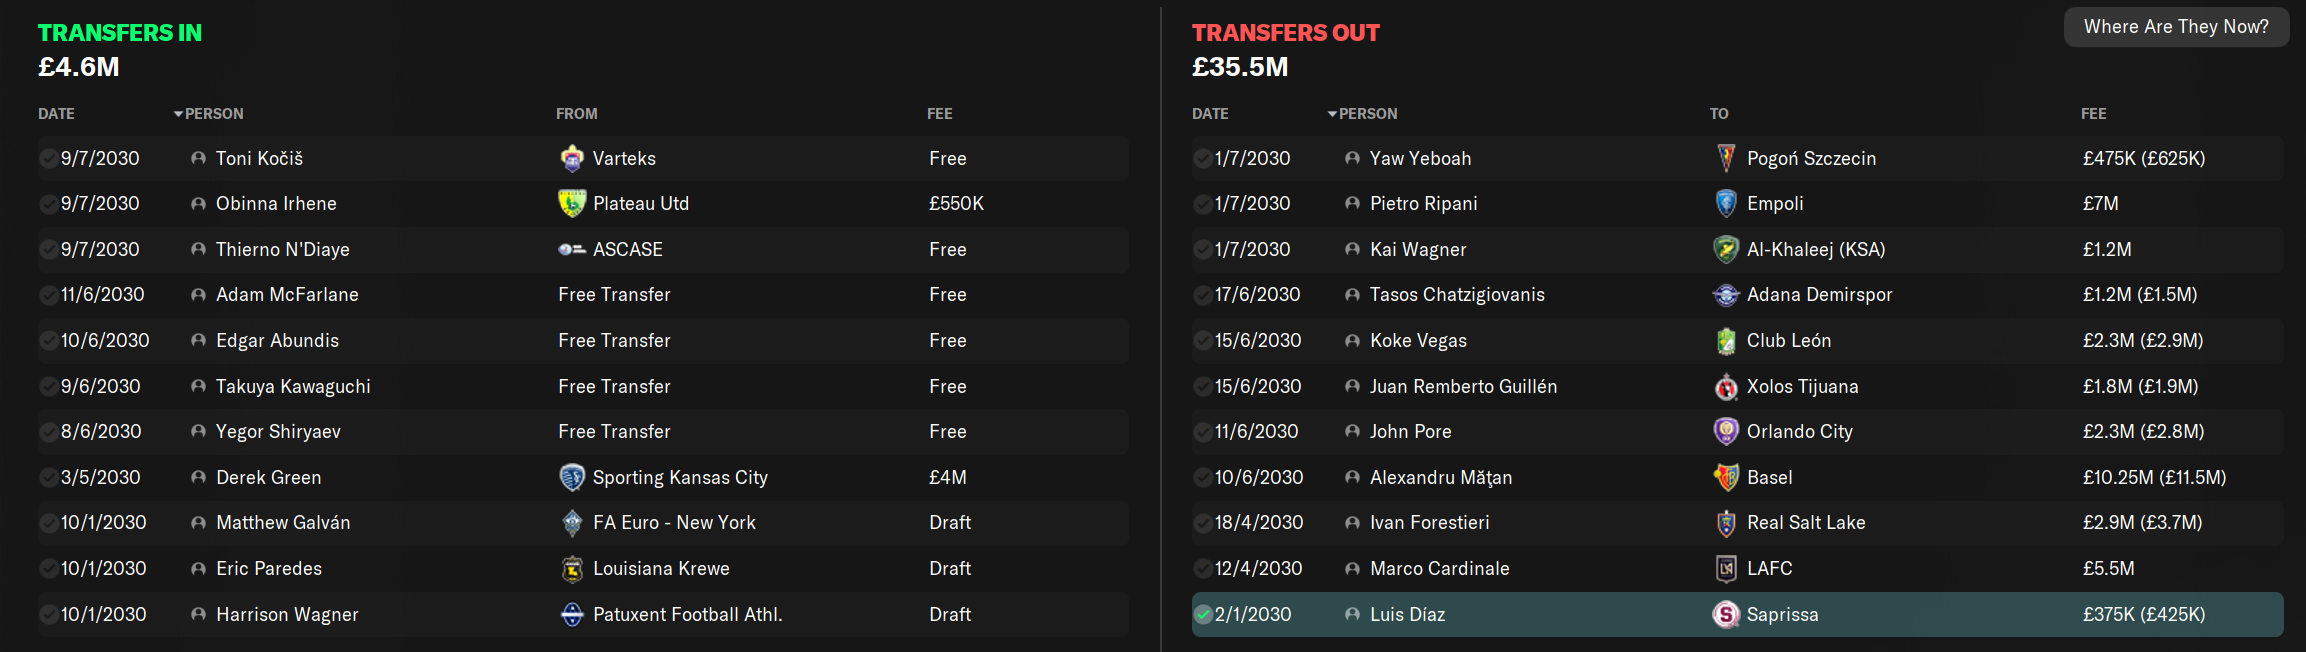
Task: Click the LAFC club logo
Action: click(x=1726, y=568)
